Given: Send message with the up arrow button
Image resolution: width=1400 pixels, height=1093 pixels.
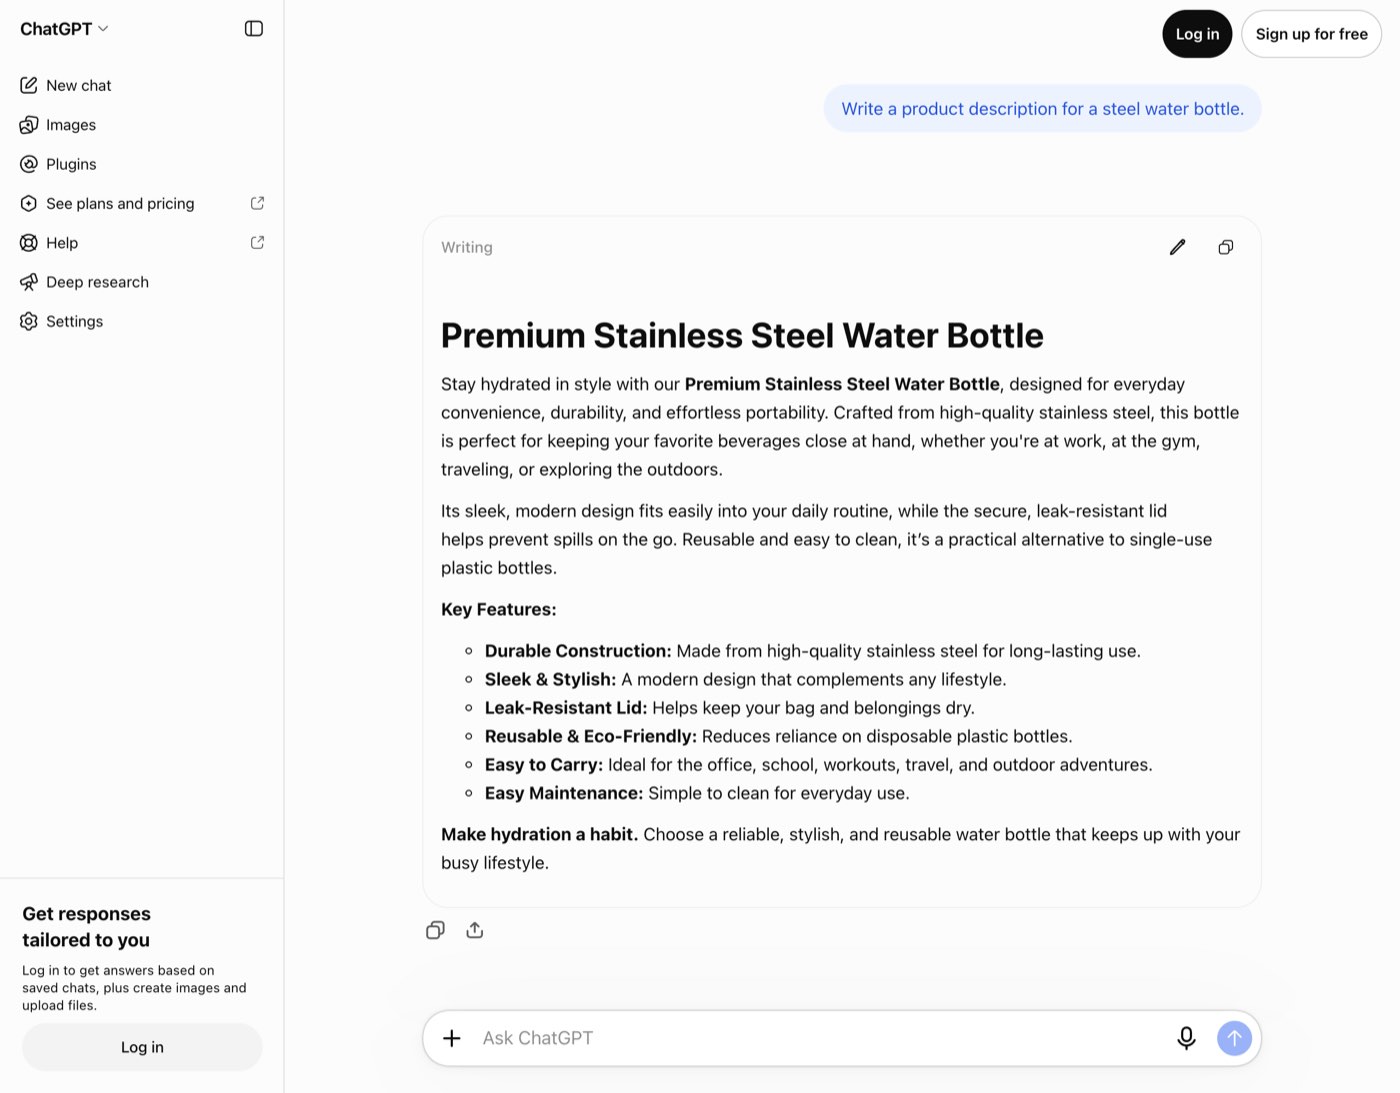Looking at the screenshot, I should click(1234, 1038).
